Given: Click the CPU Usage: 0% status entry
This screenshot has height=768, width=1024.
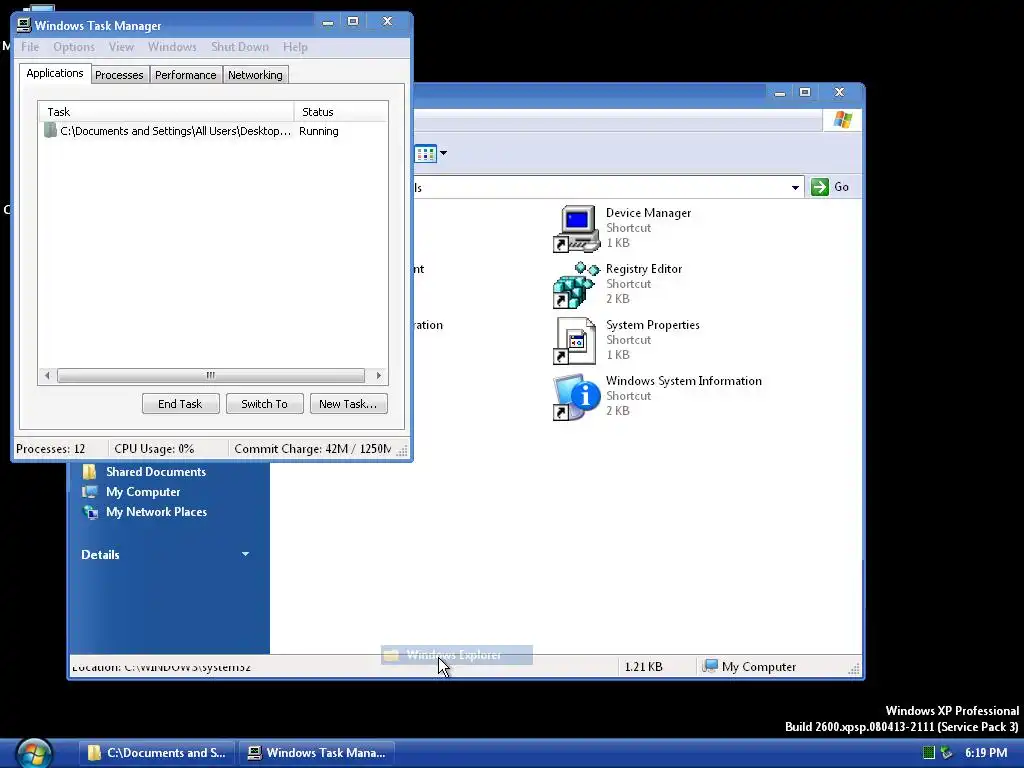Looking at the screenshot, I should (x=154, y=449).
